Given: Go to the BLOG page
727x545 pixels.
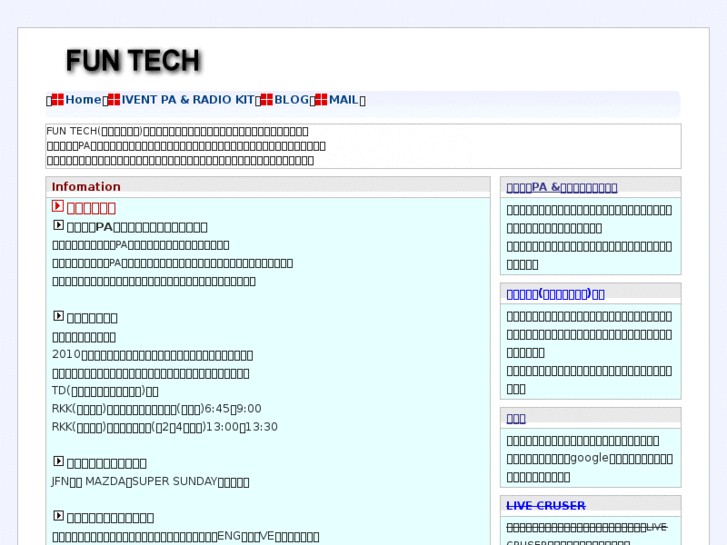Looking at the screenshot, I should coord(291,100).
